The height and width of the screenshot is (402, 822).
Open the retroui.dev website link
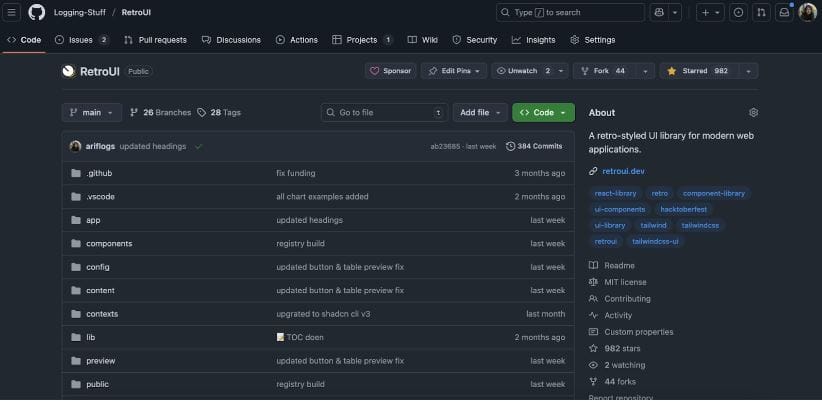click(623, 171)
